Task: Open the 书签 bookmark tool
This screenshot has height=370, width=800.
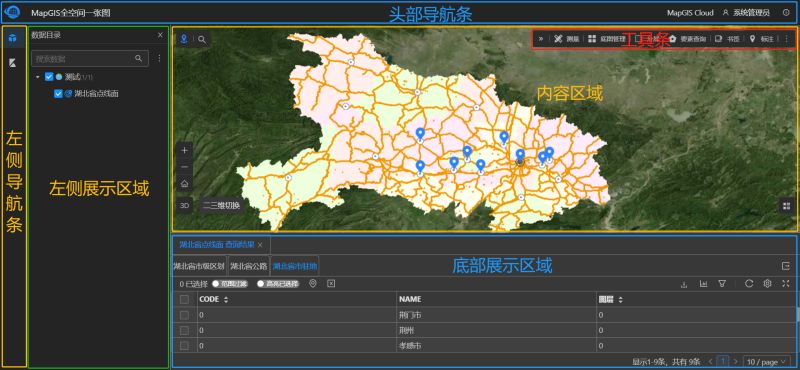Action: coord(728,39)
